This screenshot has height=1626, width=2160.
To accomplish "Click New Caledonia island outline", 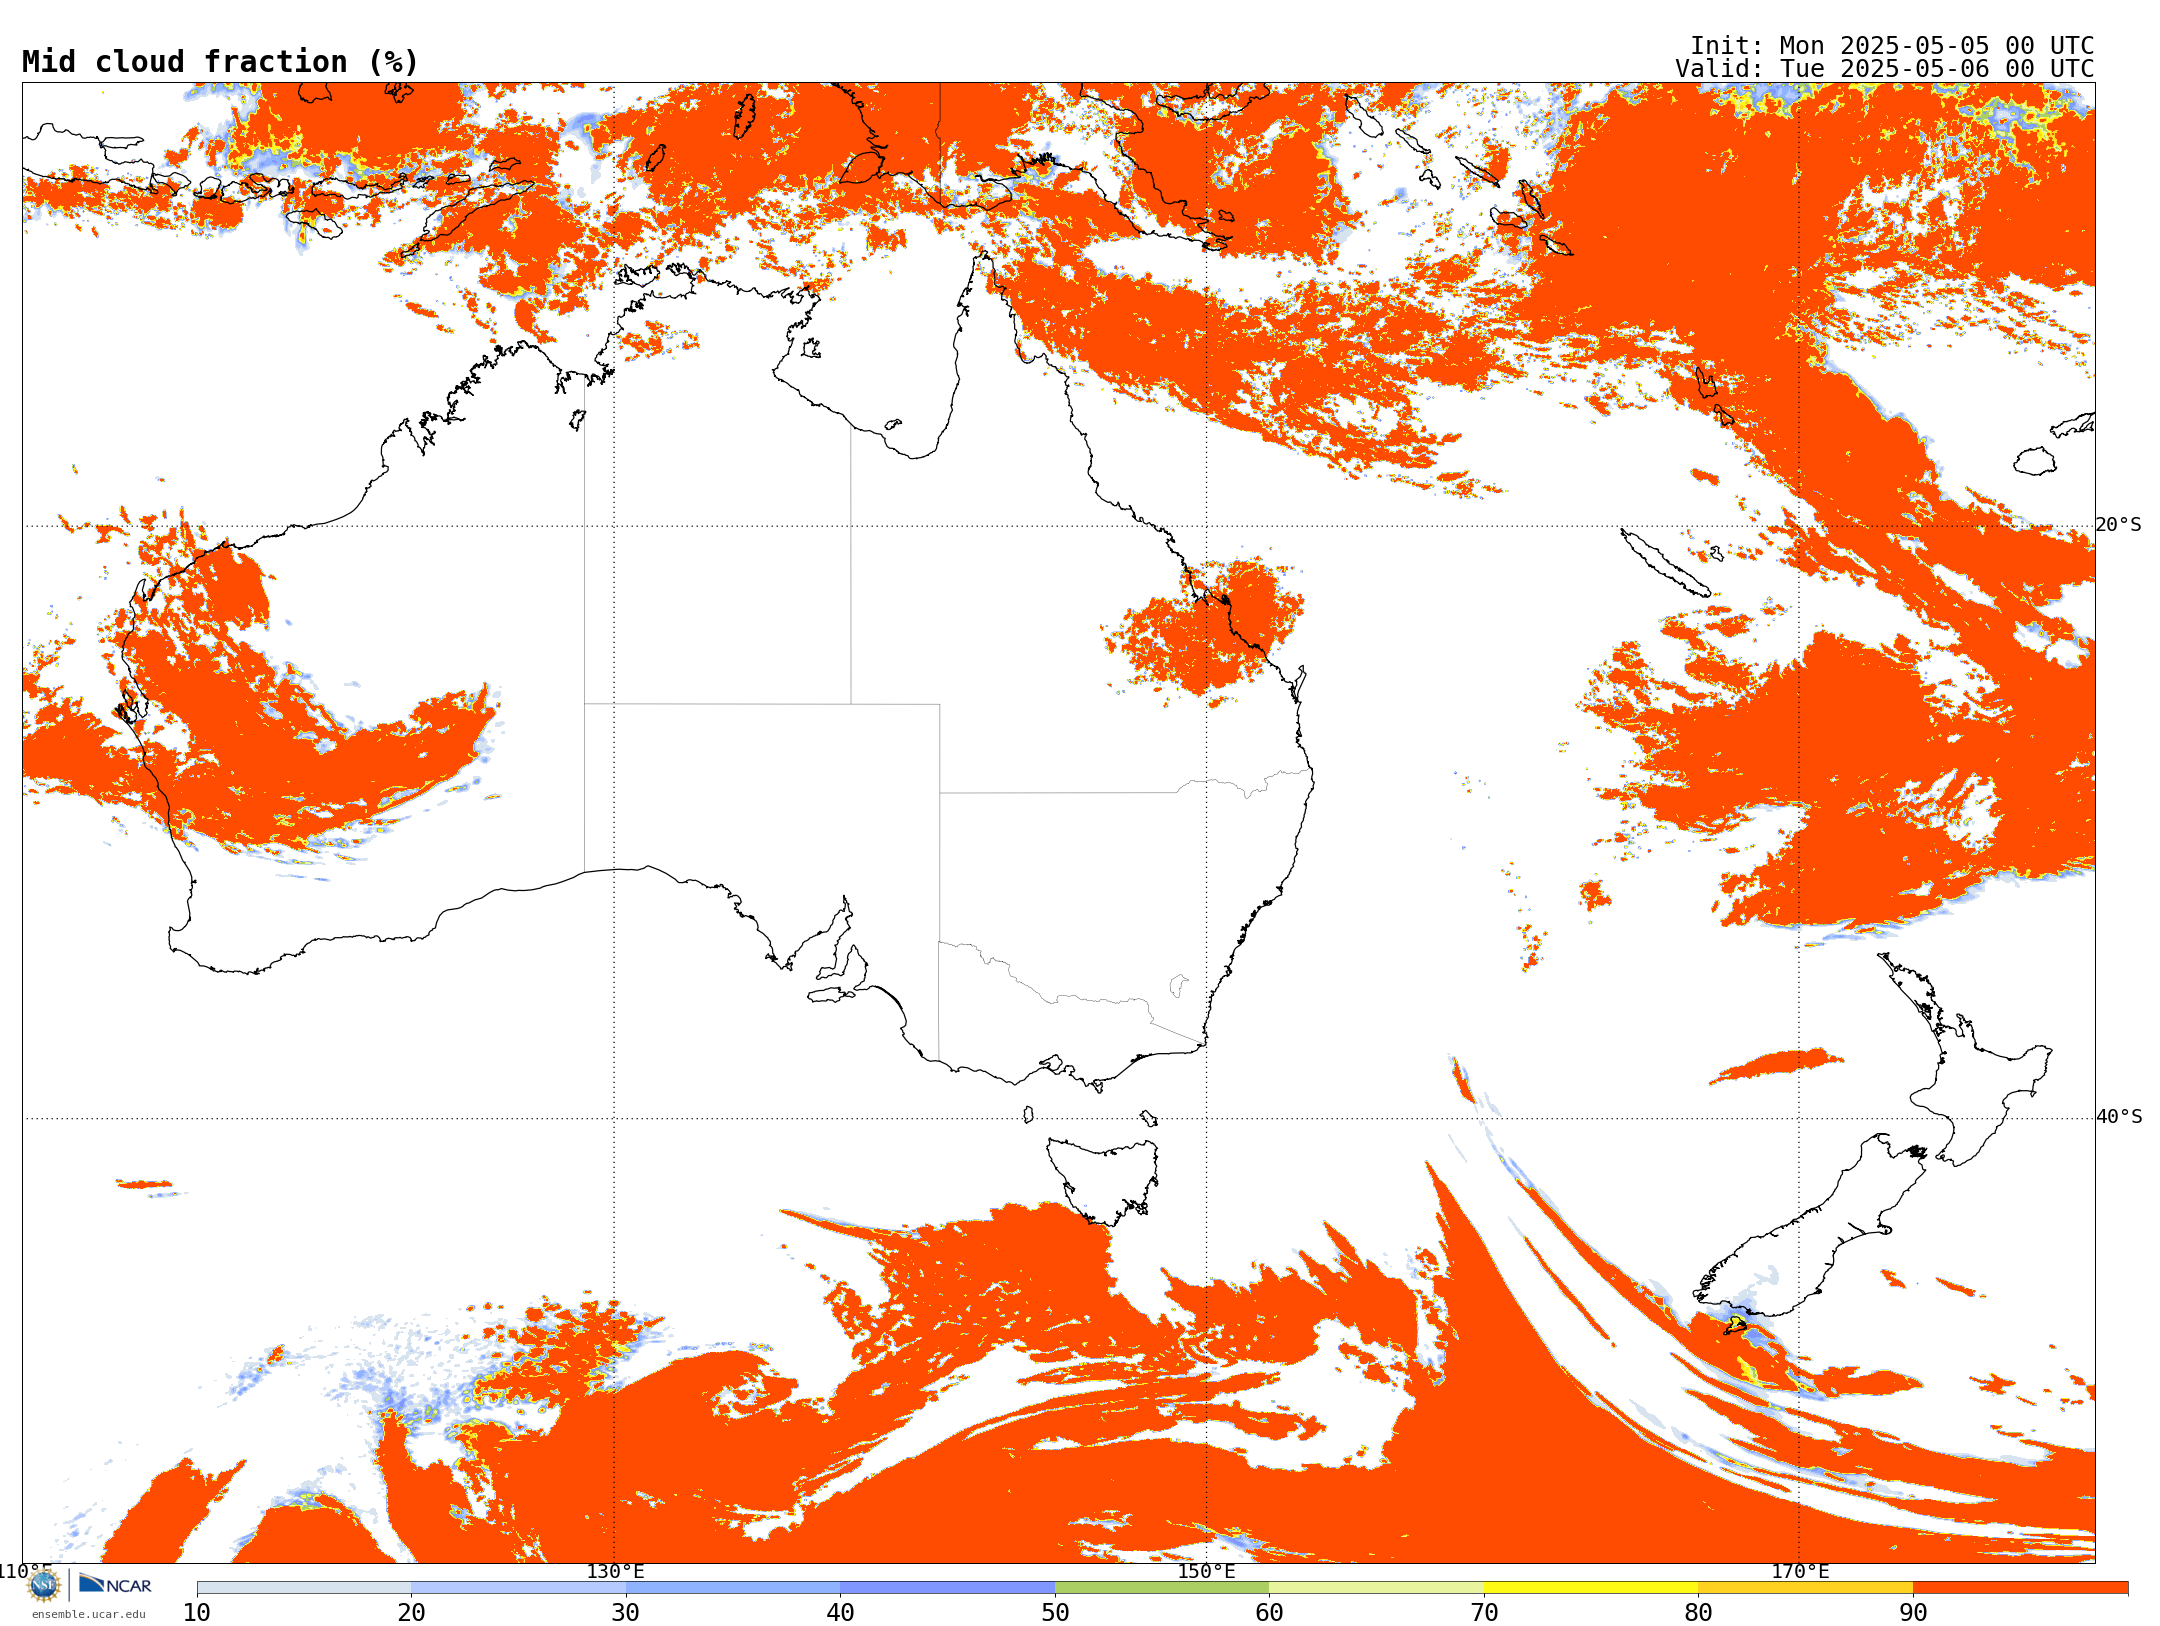I will click(x=1665, y=563).
